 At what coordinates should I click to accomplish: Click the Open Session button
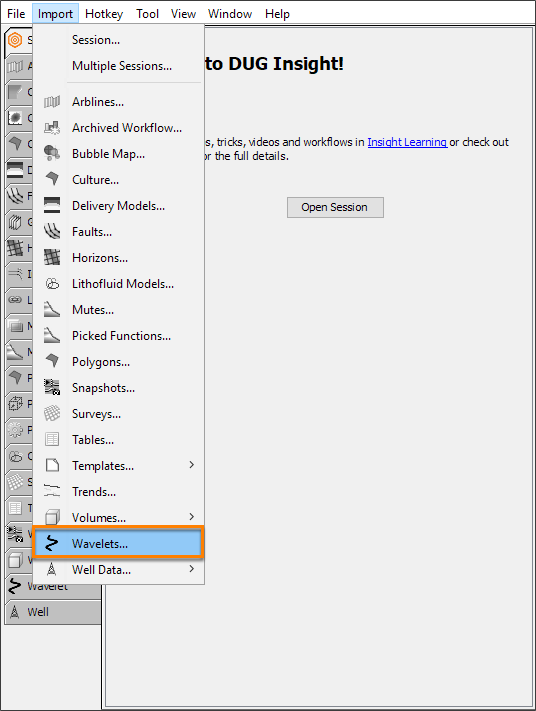point(335,207)
